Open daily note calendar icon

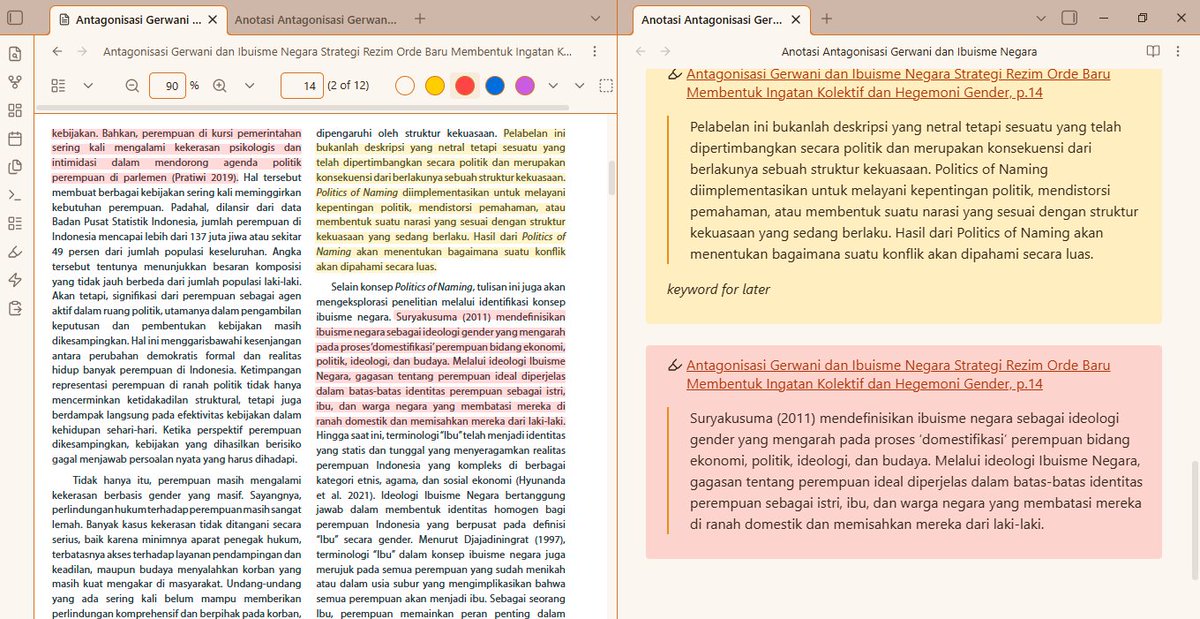[14, 138]
